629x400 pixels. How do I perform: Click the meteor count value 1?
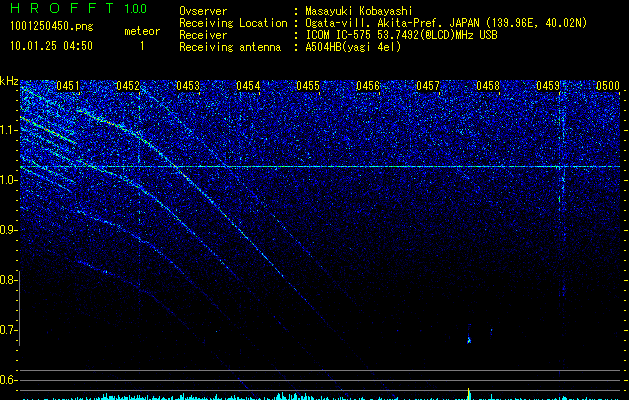point(142,46)
